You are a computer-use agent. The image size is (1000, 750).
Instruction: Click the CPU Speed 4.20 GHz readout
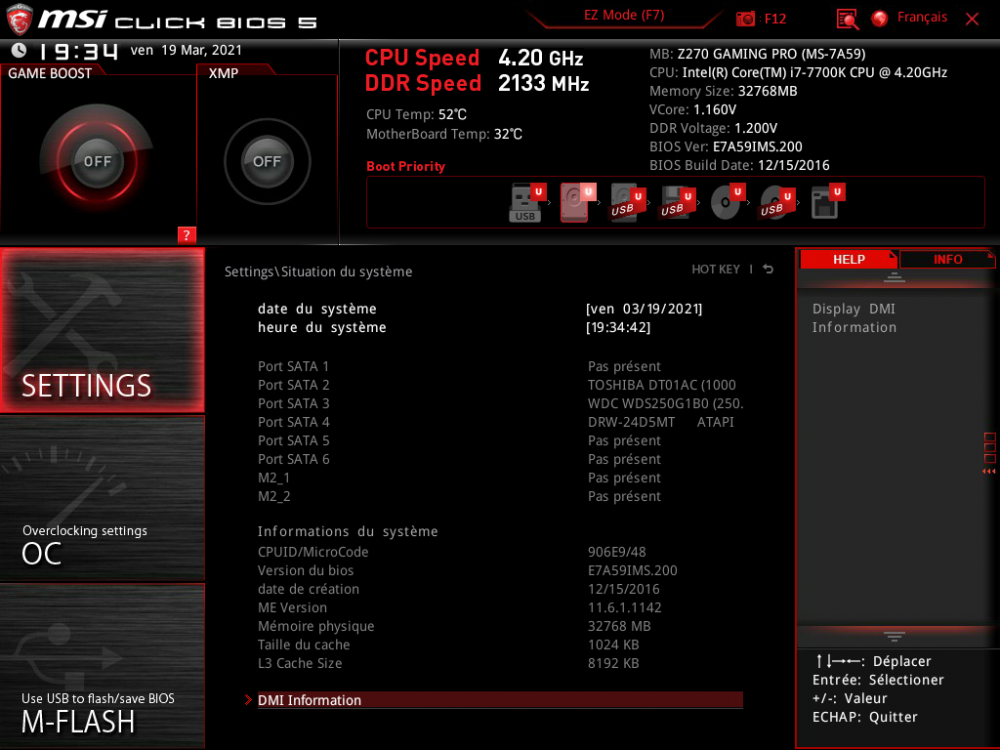(474, 57)
